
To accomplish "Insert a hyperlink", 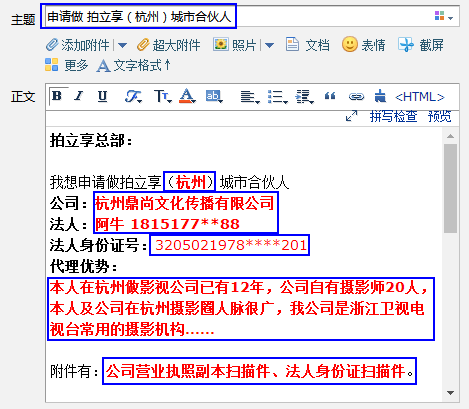I will click(x=356, y=97).
